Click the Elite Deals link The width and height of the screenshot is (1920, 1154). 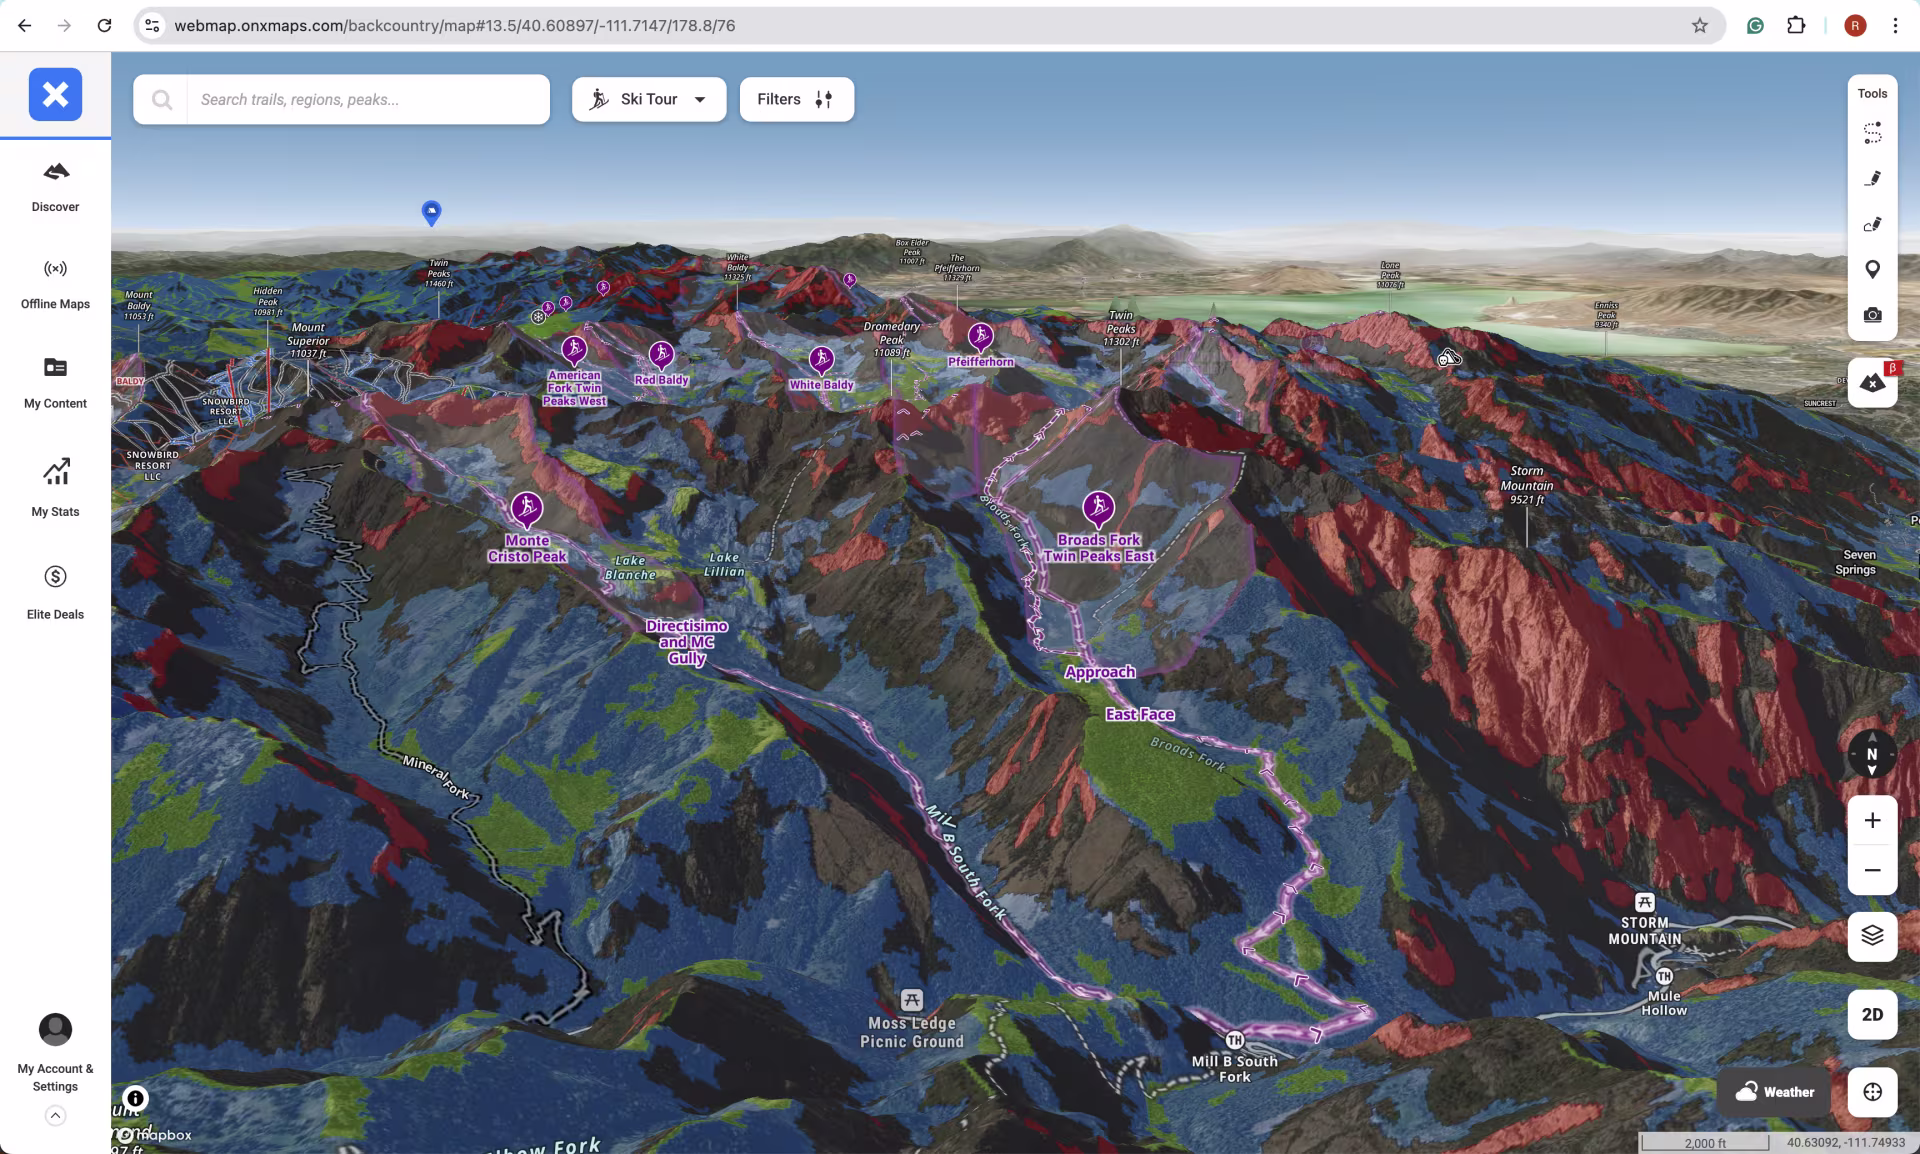pos(55,592)
